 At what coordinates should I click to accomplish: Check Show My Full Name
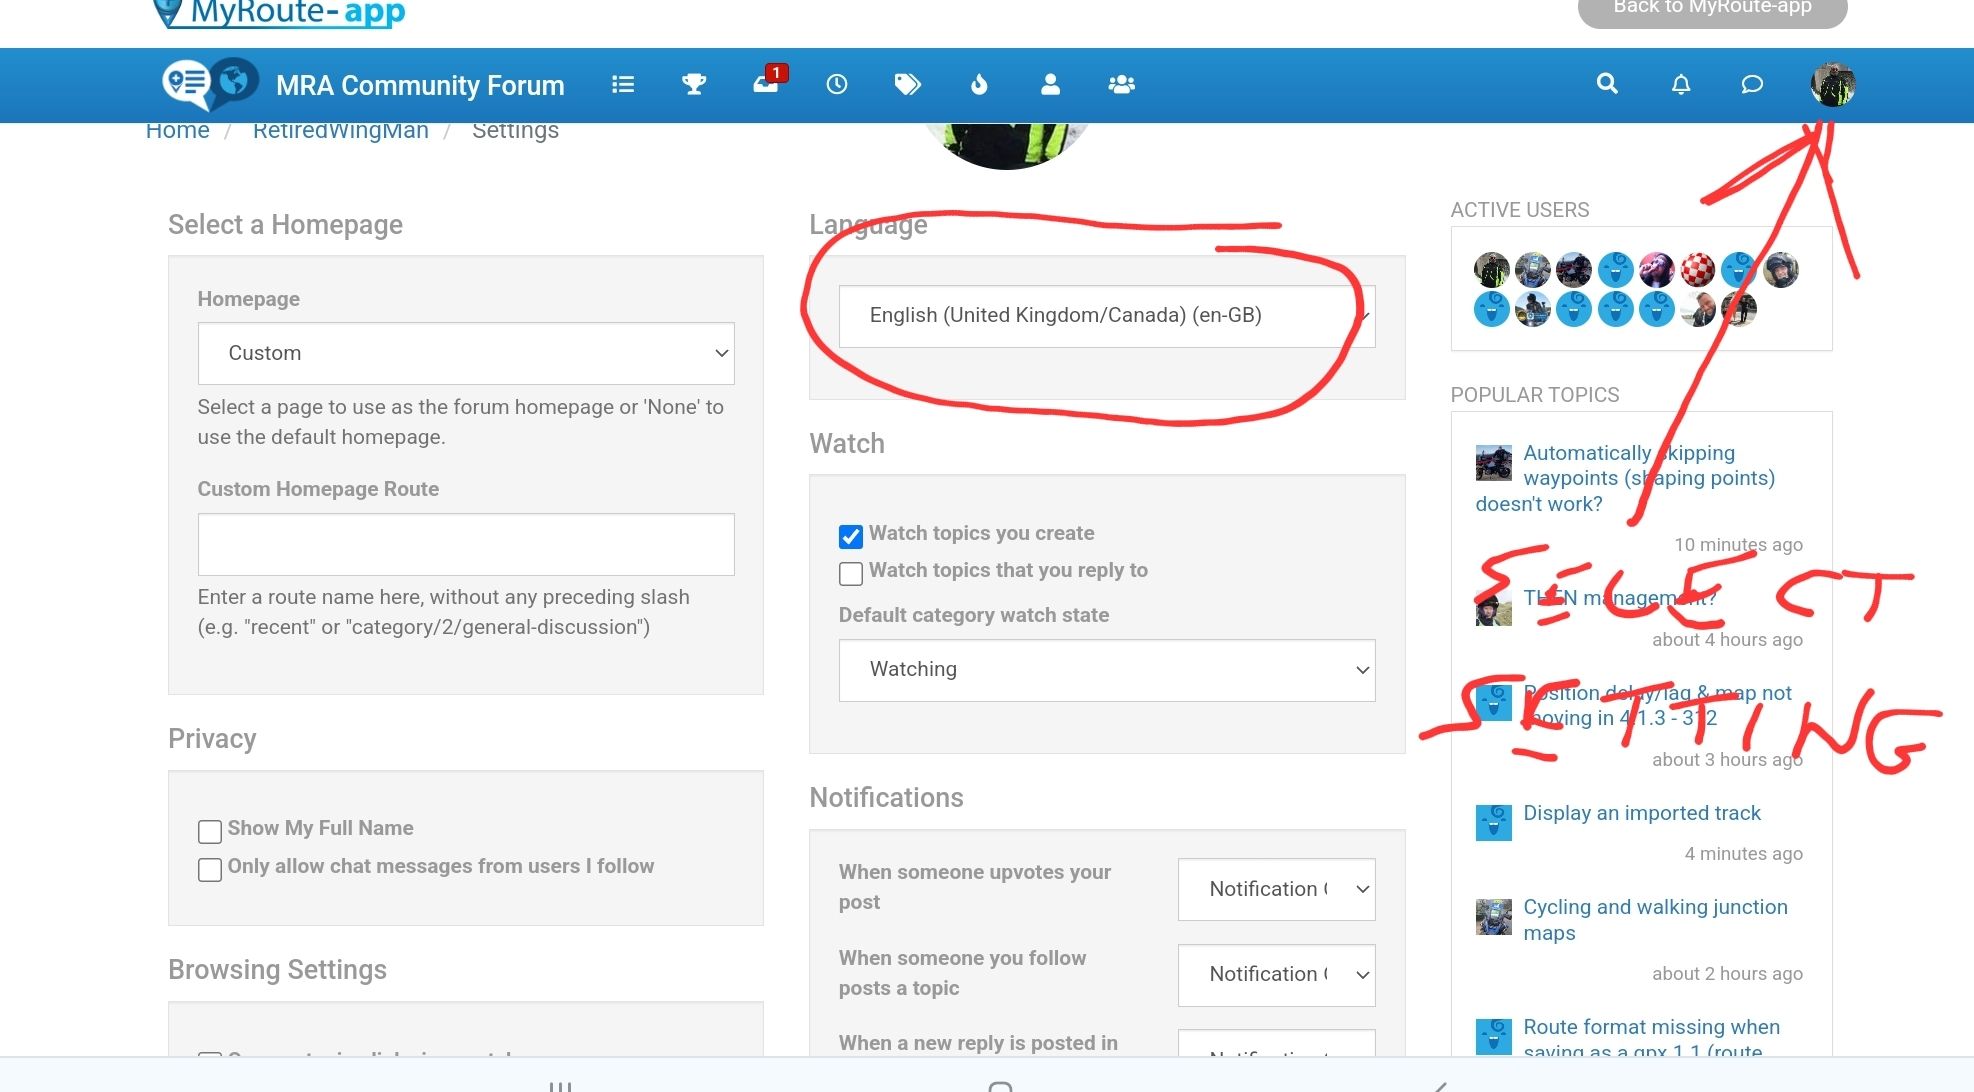pos(210,832)
